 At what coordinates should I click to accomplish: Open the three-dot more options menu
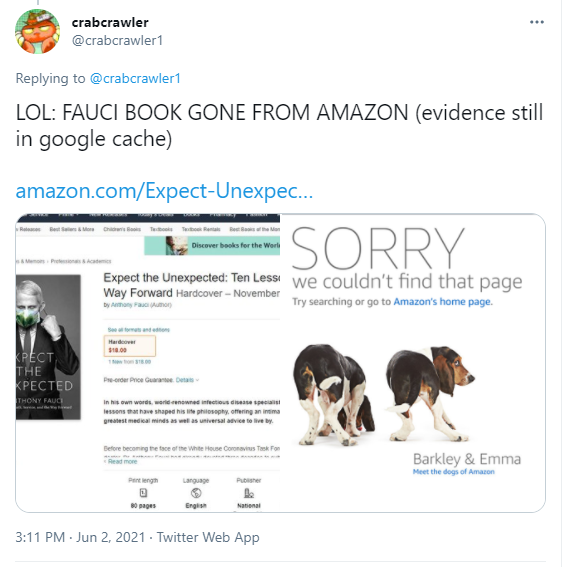tap(537, 22)
